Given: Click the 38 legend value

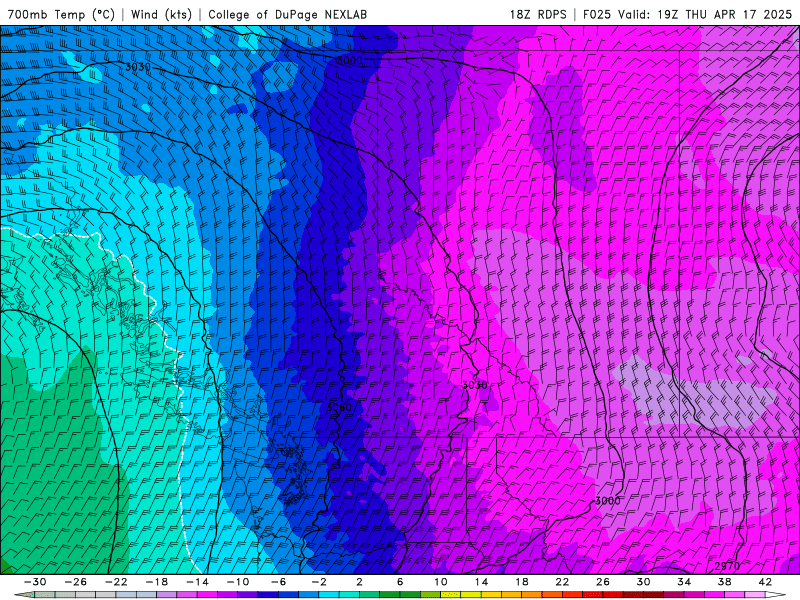Looking at the screenshot, I should pos(724,582).
